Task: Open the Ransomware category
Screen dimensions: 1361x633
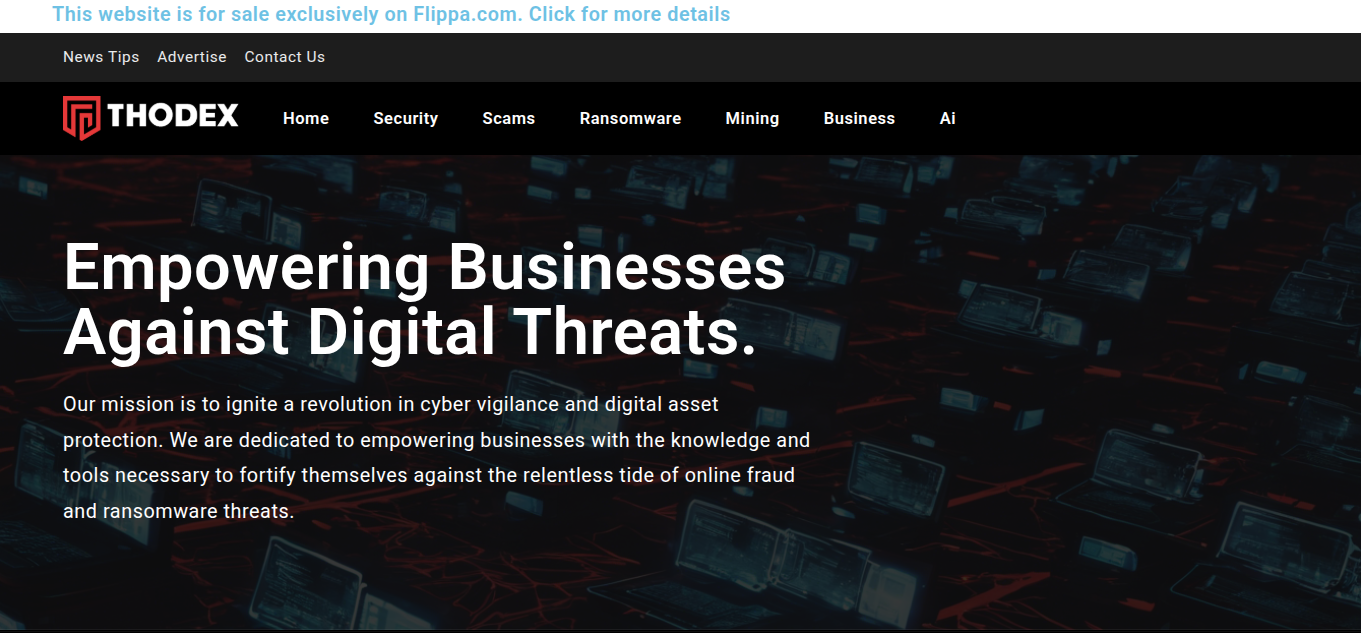Action: click(631, 118)
